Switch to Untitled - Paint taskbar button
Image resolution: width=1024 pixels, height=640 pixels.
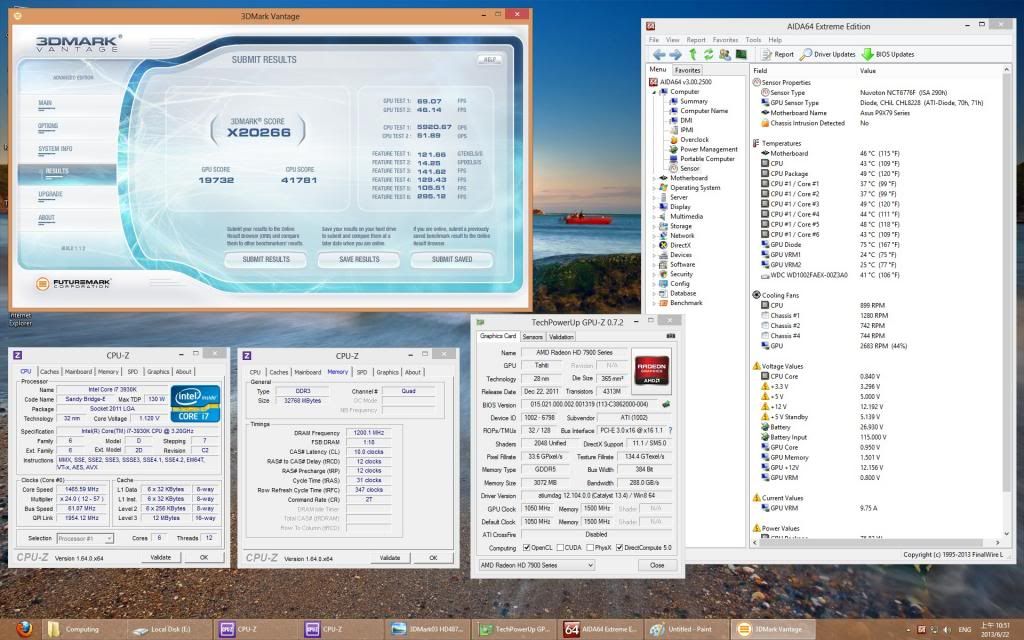coord(687,629)
